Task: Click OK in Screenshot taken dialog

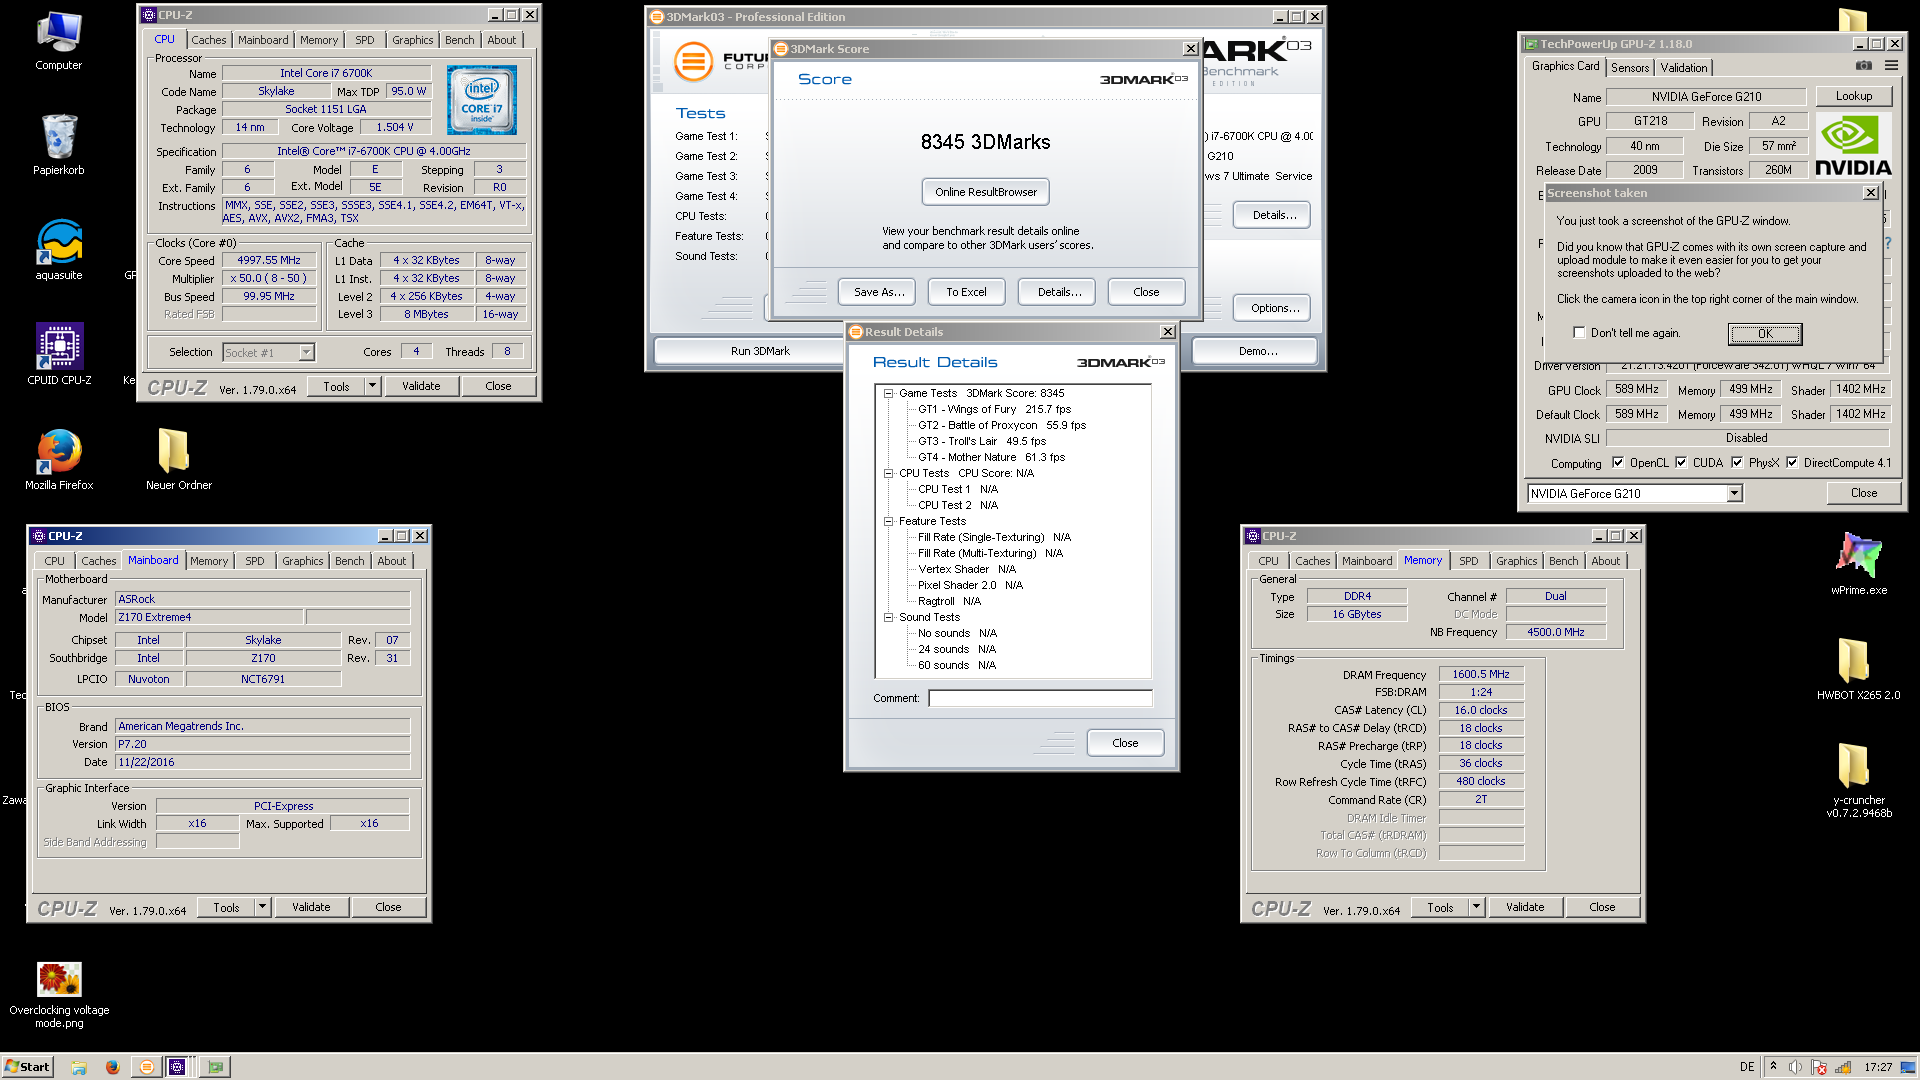Action: click(x=1765, y=334)
